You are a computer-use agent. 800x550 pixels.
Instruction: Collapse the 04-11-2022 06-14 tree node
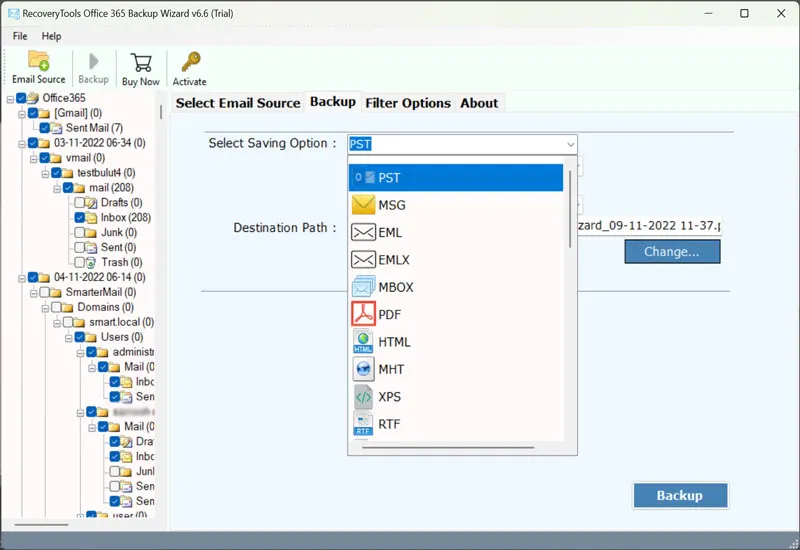click(x=20, y=277)
